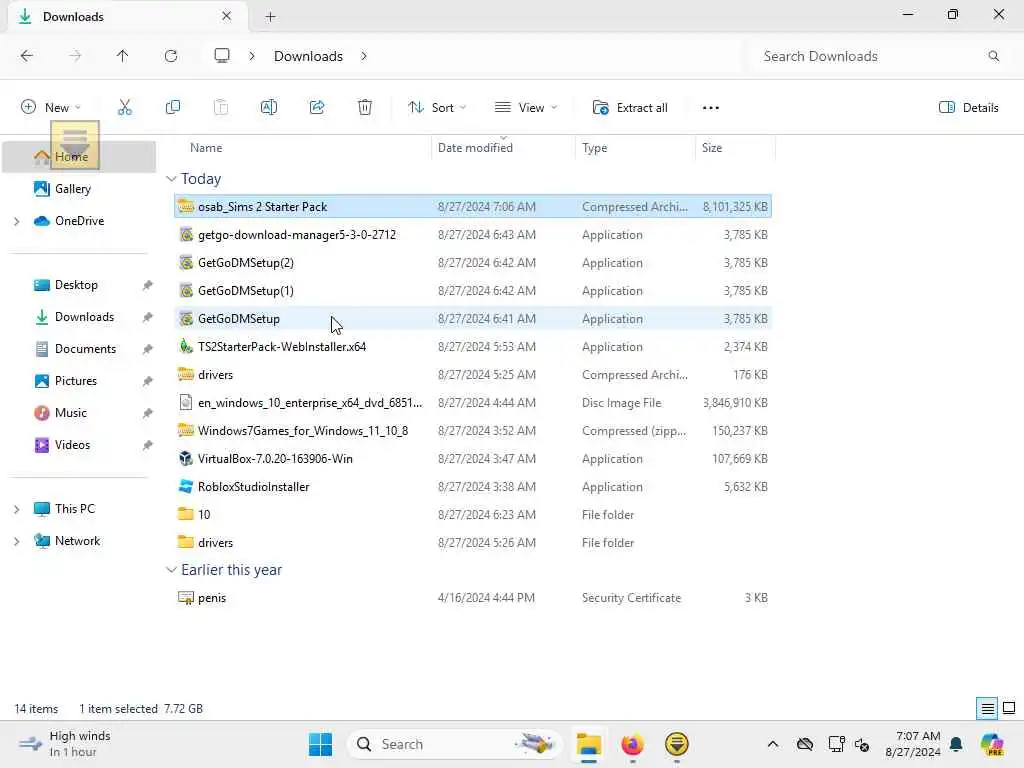
Task: Open more options ellipsis menu
Action: (711, 108)
